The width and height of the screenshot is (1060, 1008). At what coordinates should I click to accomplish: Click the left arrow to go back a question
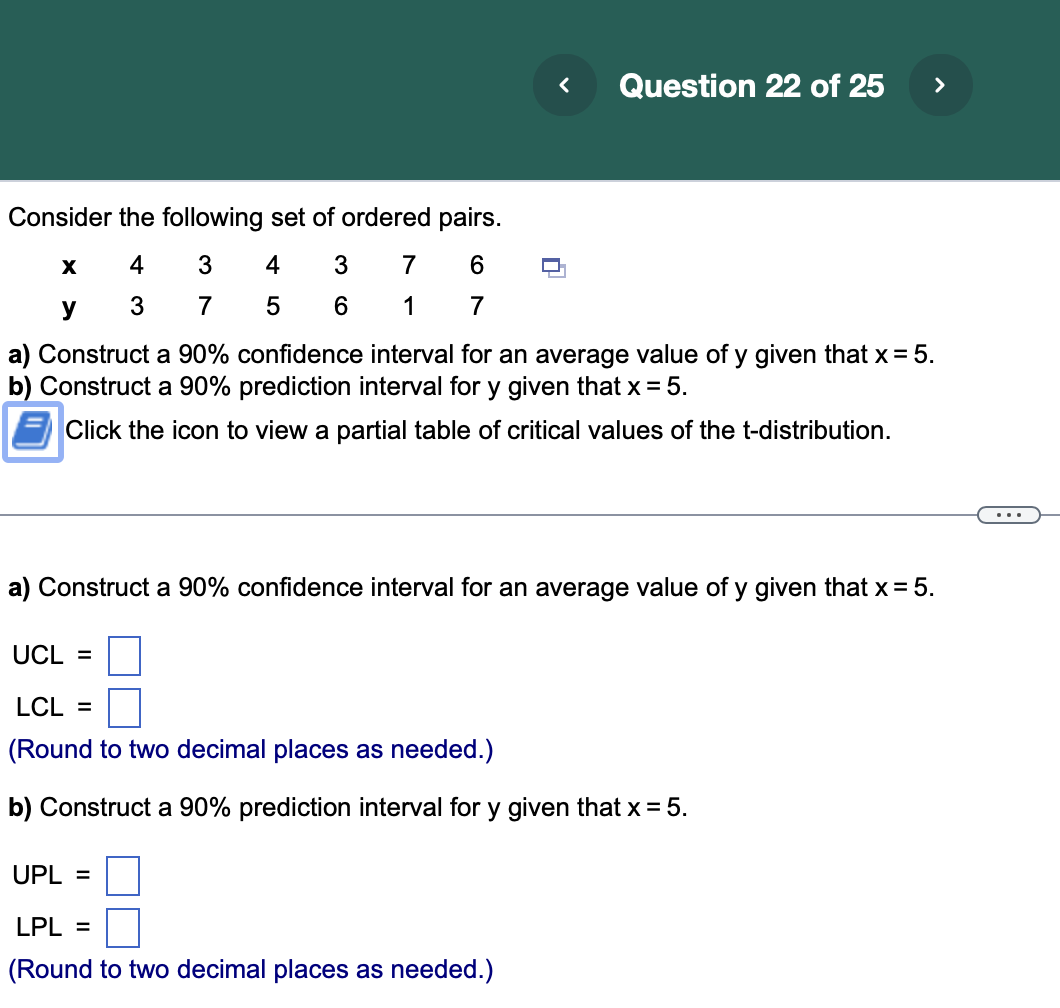pos(564,85)
